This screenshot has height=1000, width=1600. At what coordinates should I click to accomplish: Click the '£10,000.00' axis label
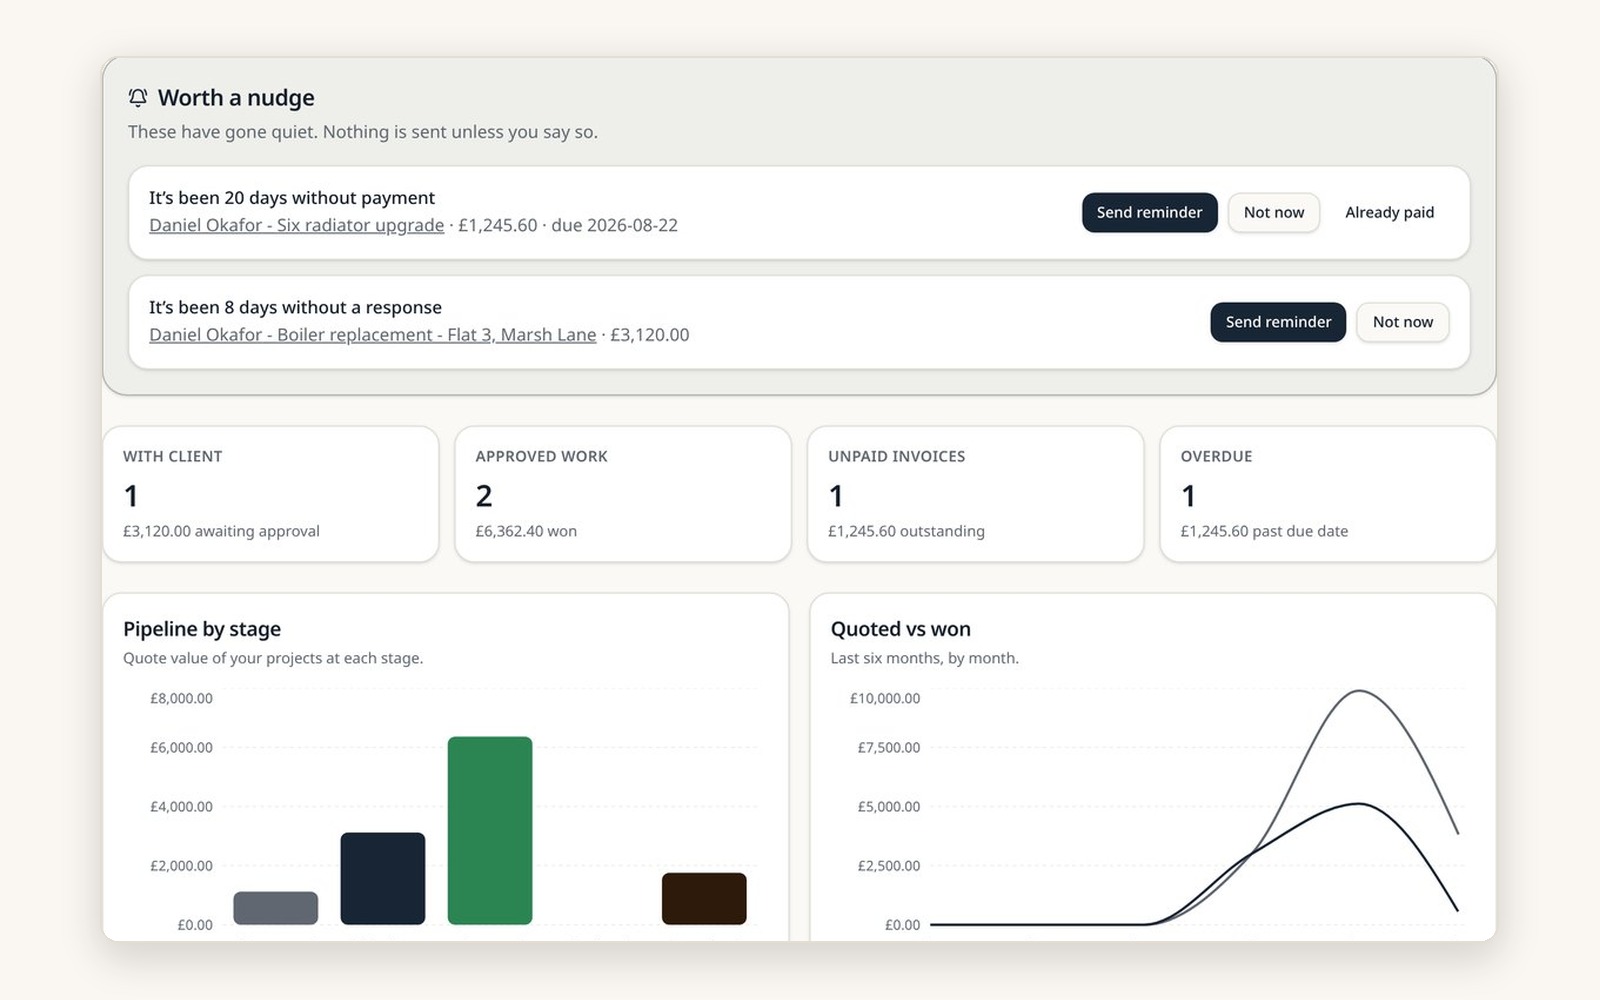(x=885, y=698)
